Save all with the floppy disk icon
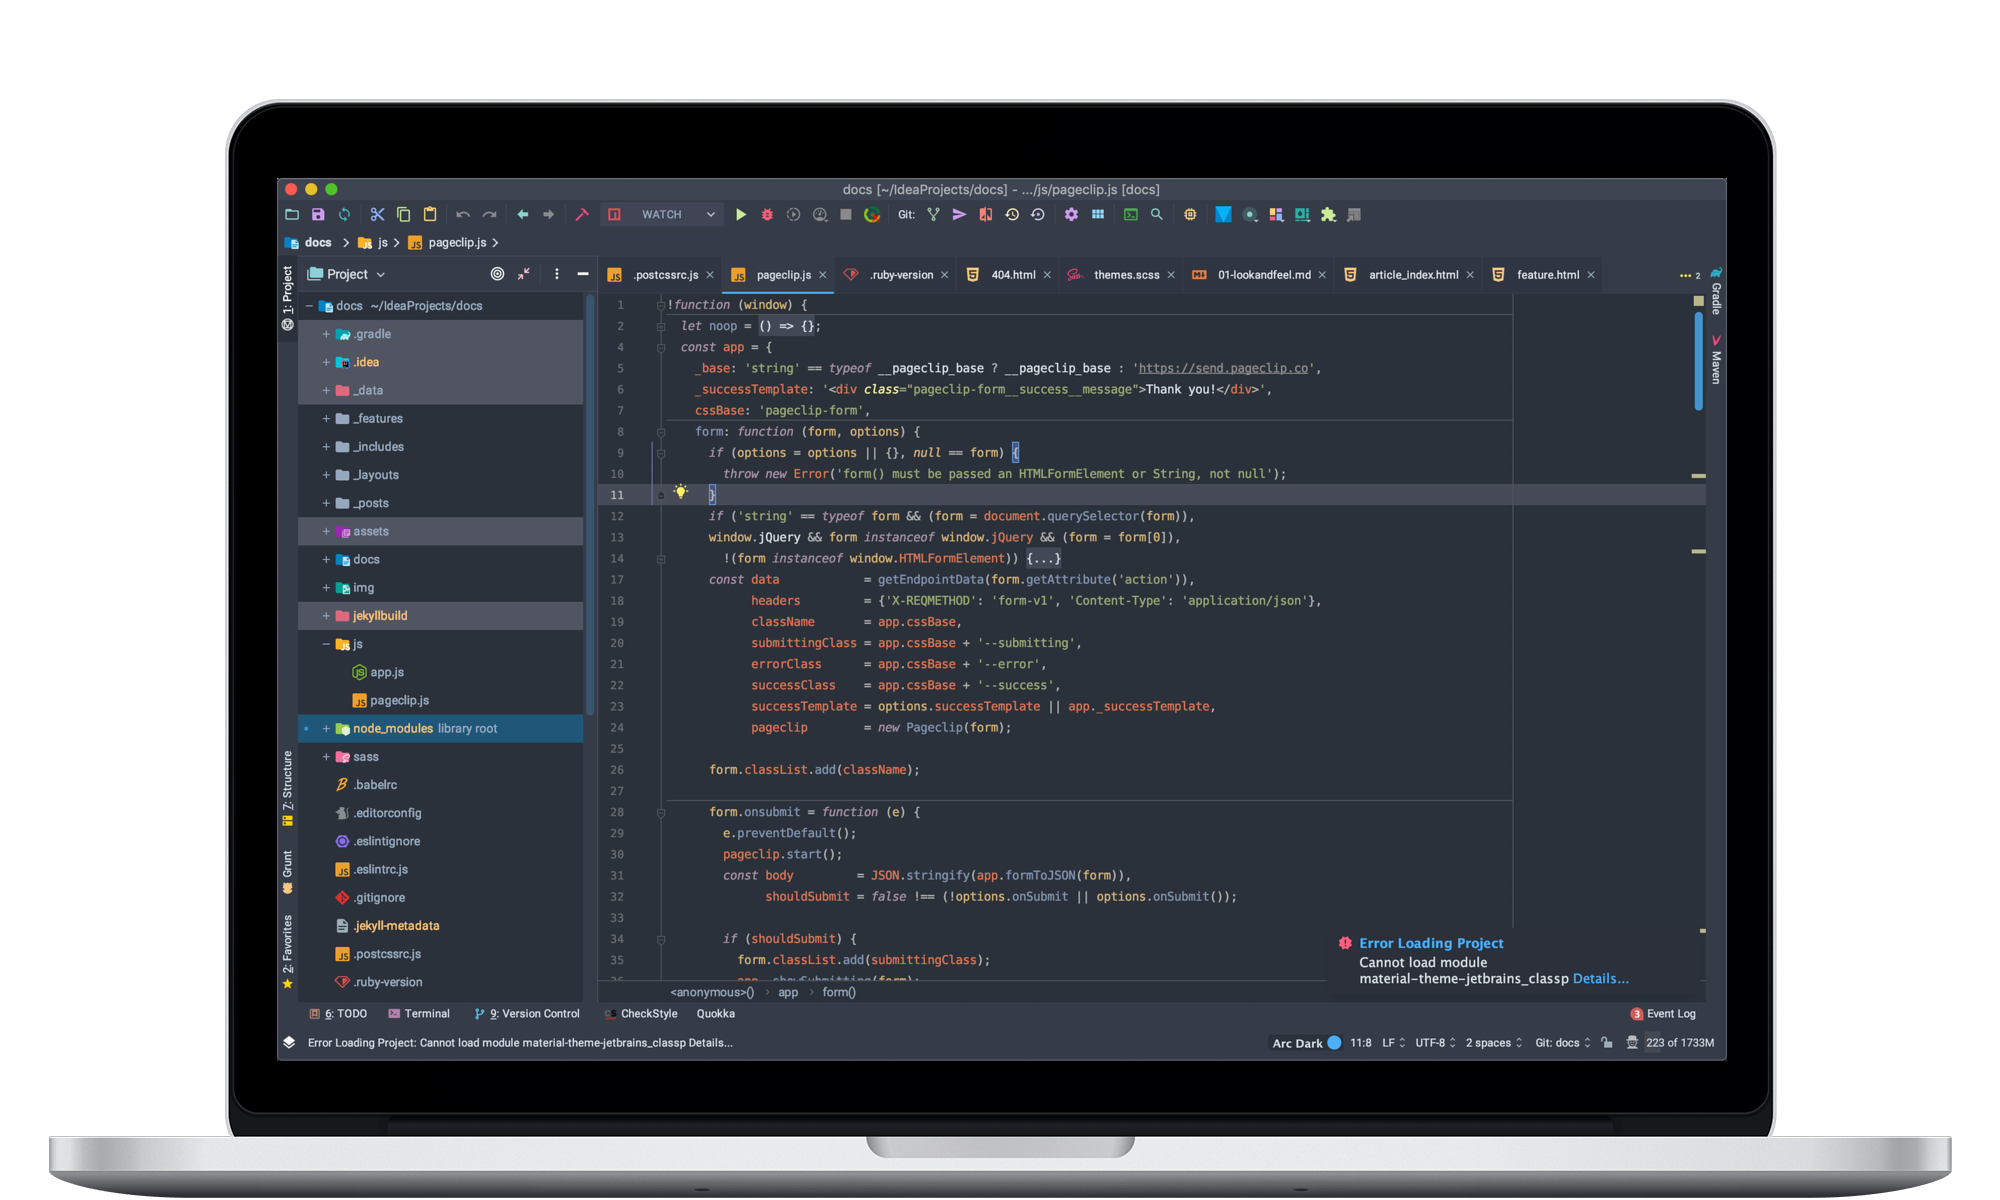Image resolution: width=2000 pixels, height=1200 pixels. (318, 214)
